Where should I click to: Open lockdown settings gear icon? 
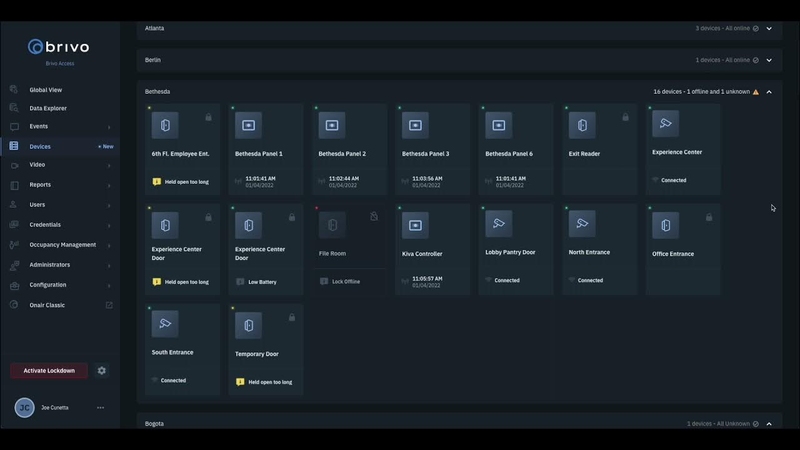point(102,370)
